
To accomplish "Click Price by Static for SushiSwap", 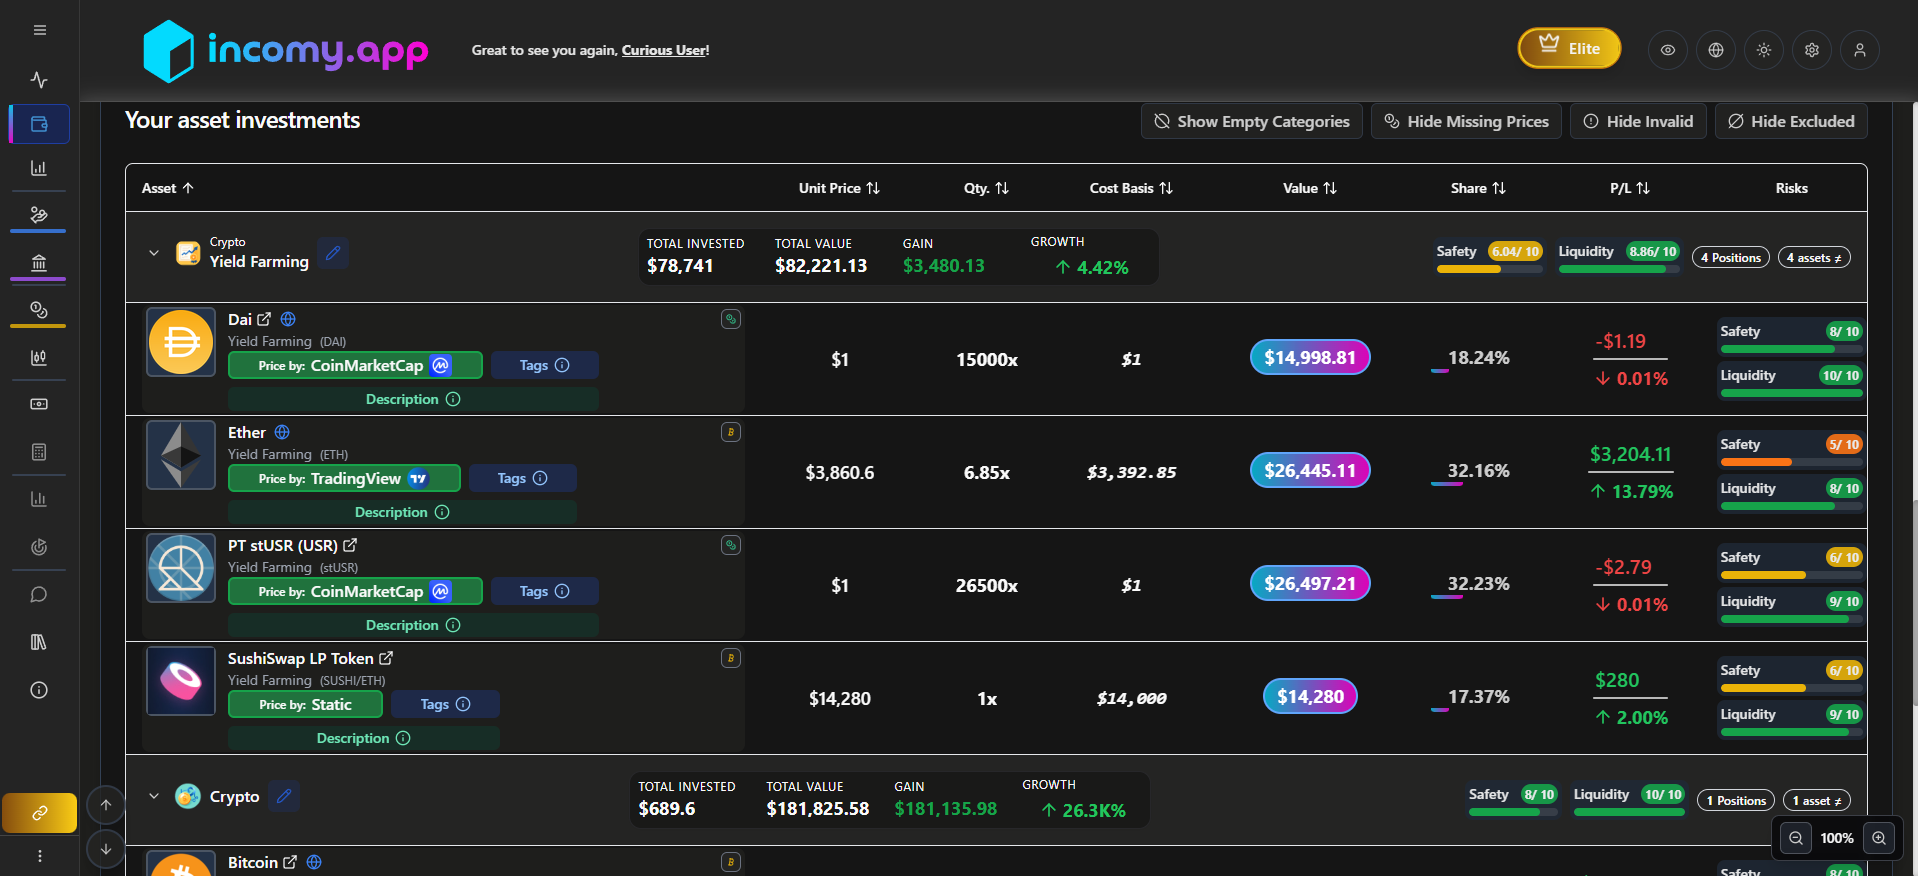I will click(x=305, y=704).
